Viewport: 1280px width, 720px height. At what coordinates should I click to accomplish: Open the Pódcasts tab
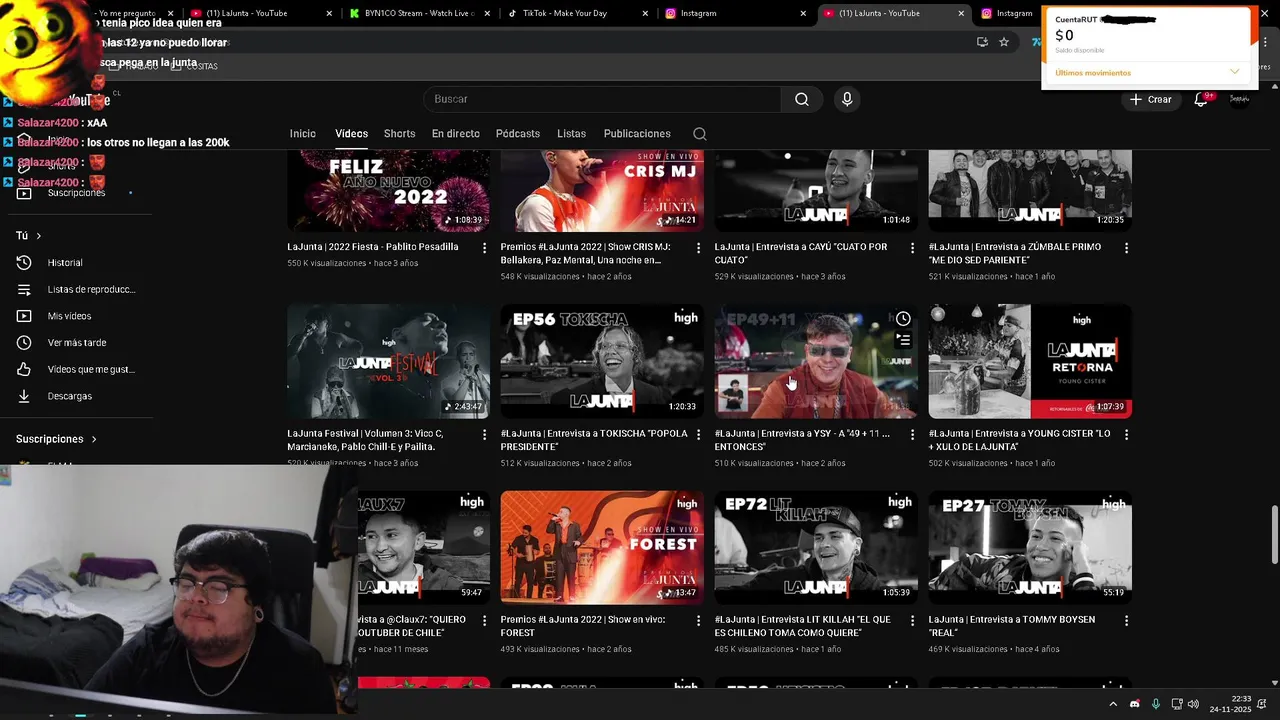pos(518,134)
